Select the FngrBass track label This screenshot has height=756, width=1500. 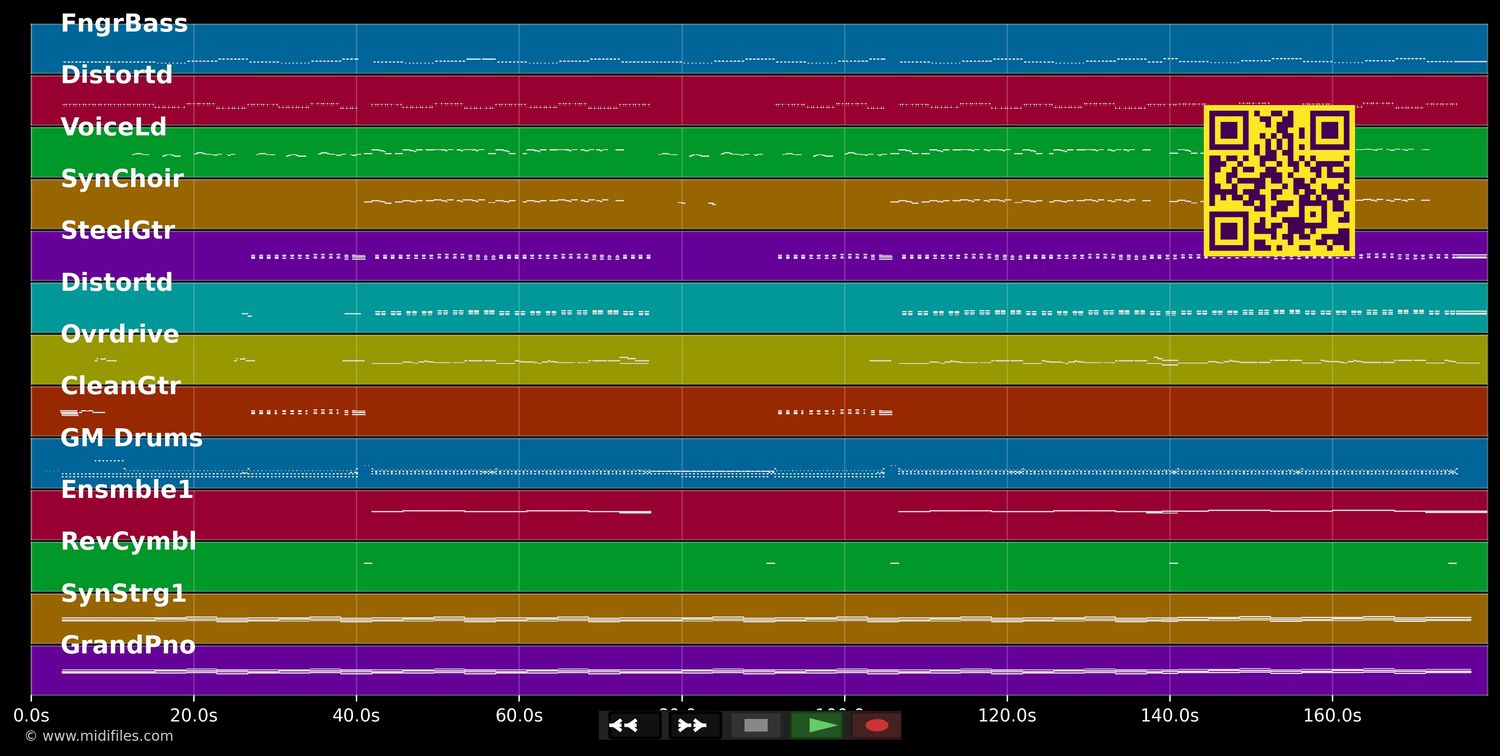pyautogui.click(x=124, y=24)
